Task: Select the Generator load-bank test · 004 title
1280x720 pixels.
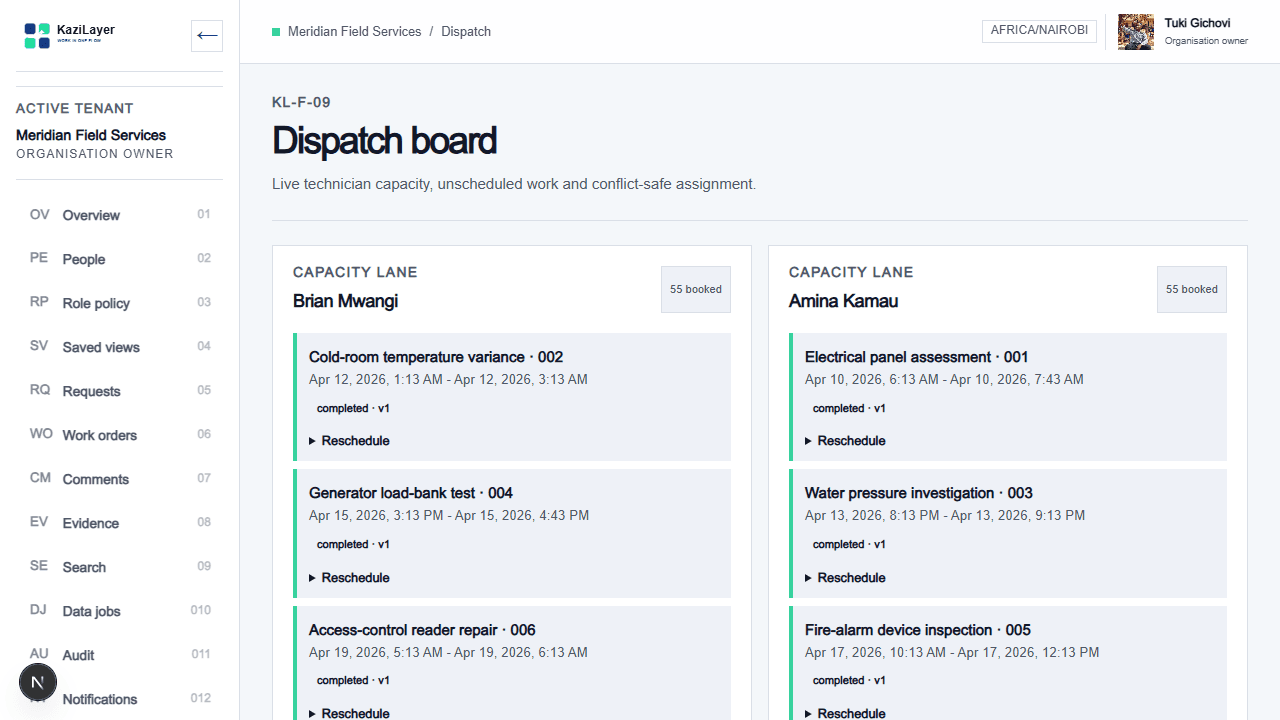Action: click(x=411, y=493)
